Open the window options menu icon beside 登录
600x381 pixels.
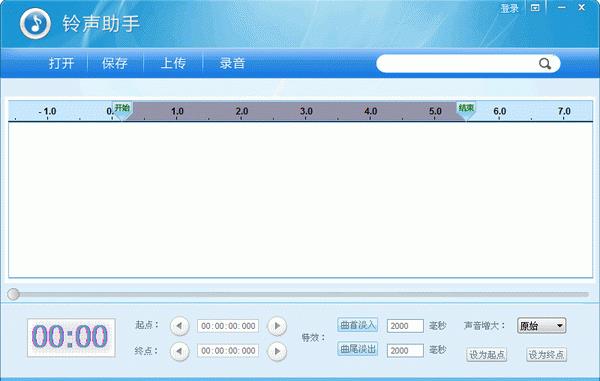point(535,8)
